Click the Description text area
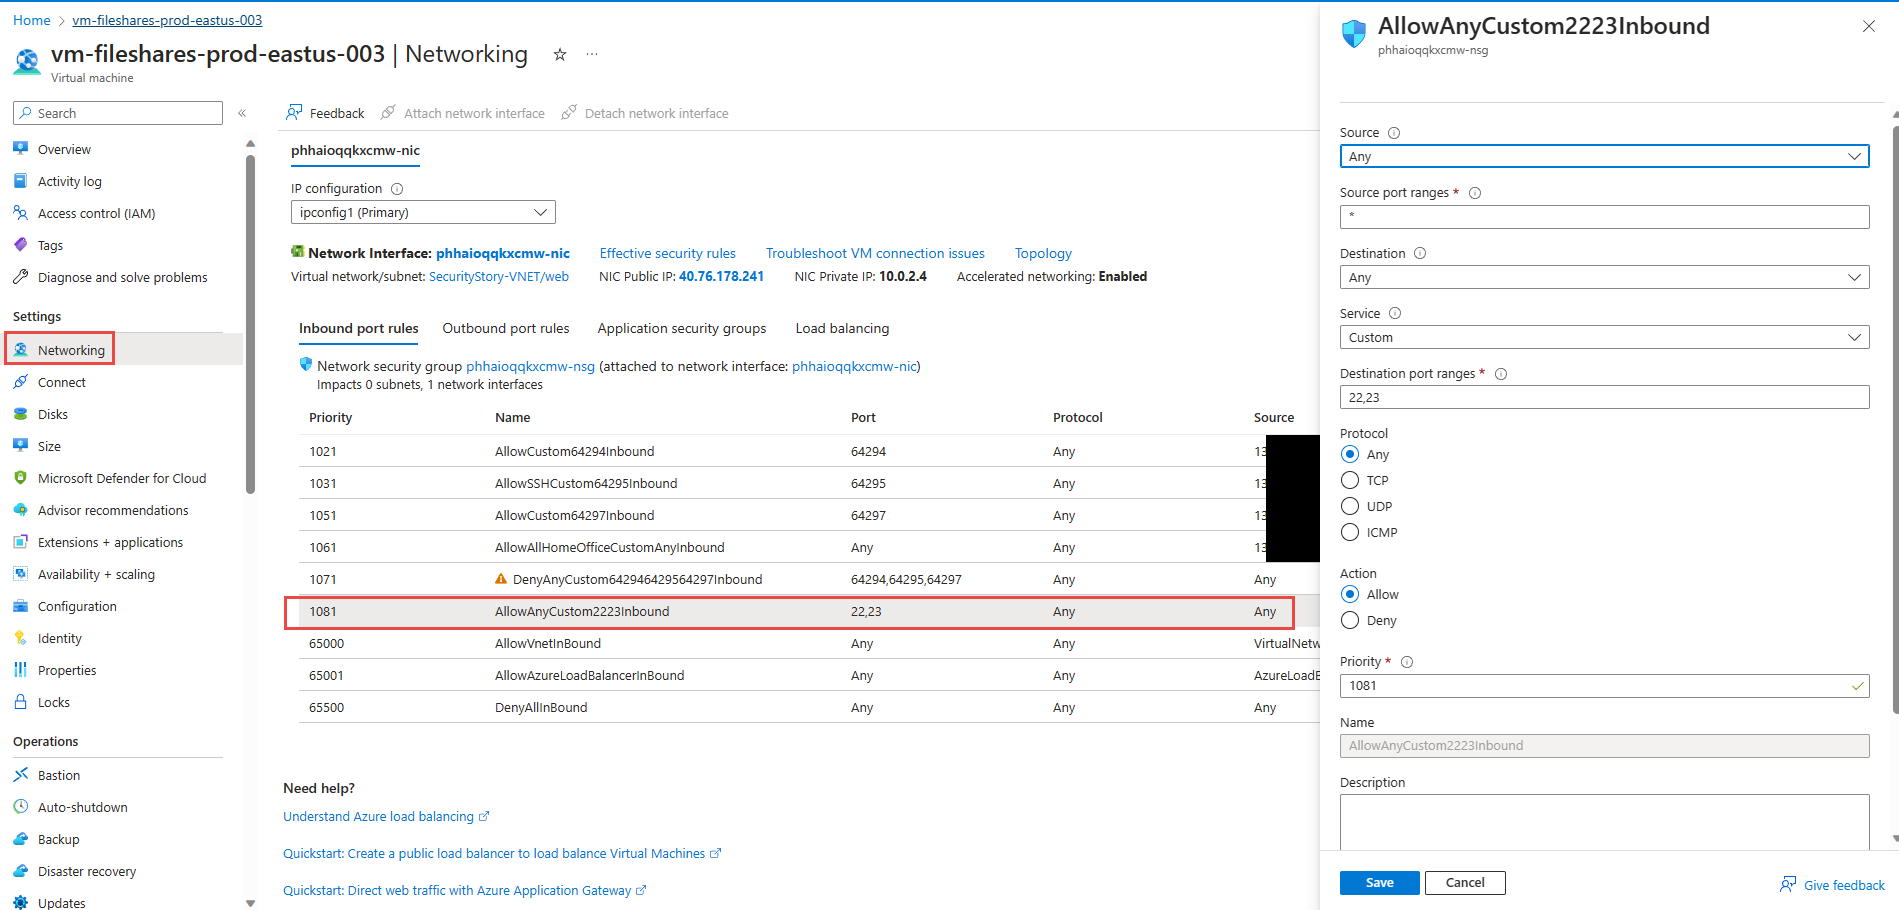Viewport: 1899px width, 910px height. point(1604,822)
